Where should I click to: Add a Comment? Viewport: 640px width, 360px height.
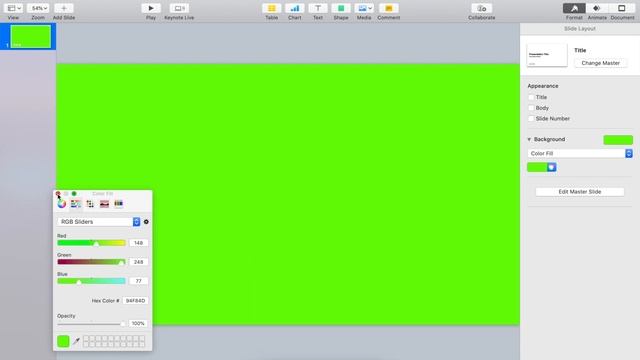[389, 8]
